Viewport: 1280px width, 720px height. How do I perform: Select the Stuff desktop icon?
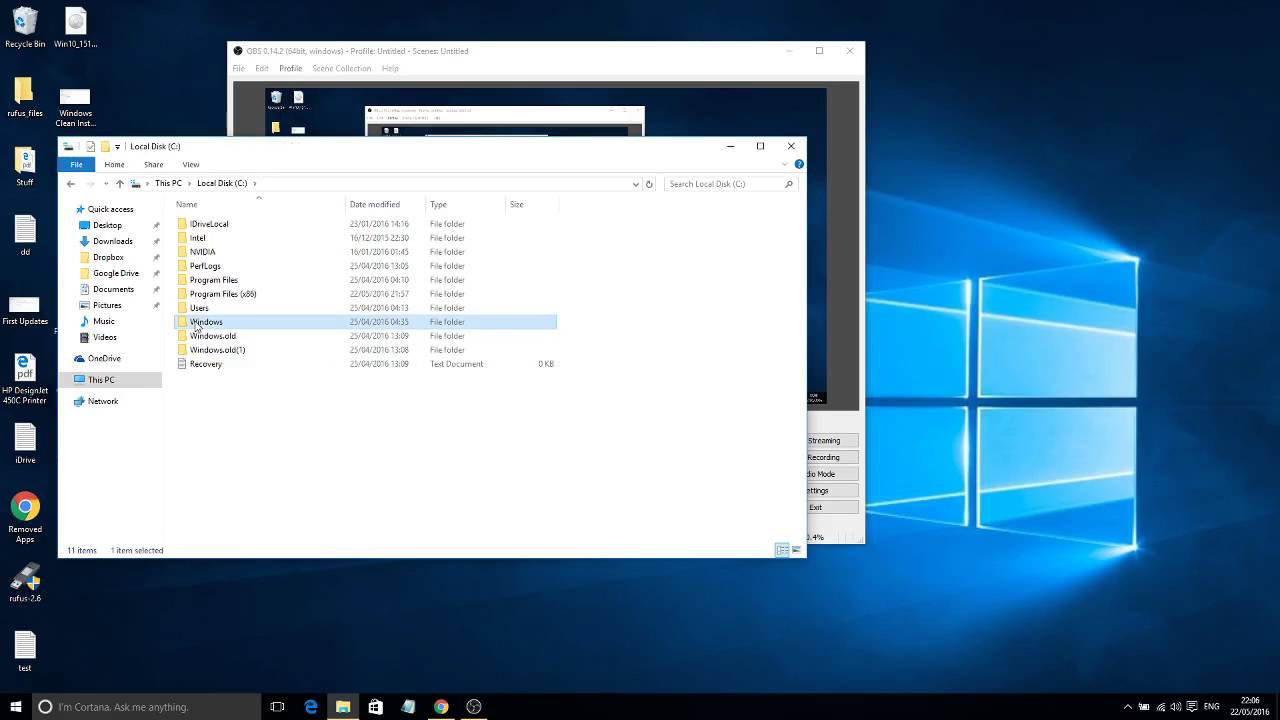tap(25, 166)
